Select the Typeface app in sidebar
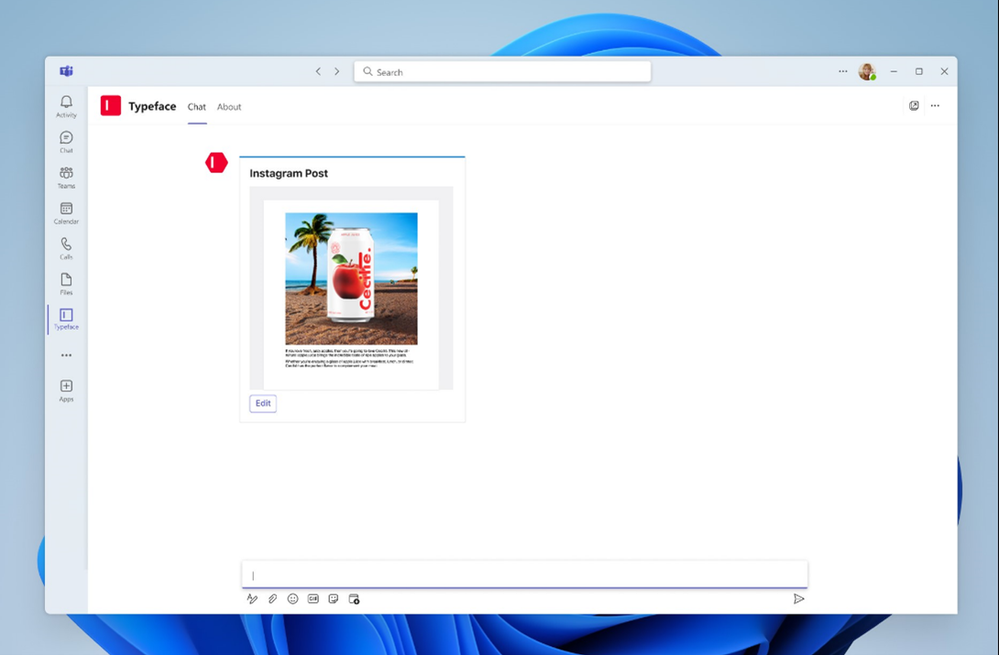 click(x=66, y=319)
